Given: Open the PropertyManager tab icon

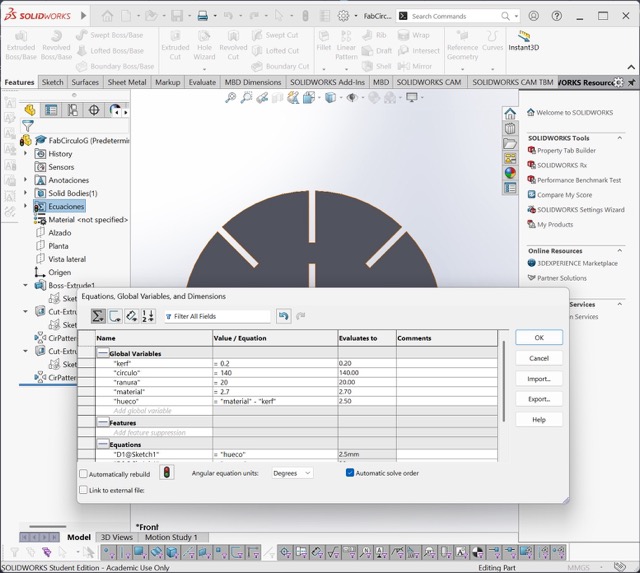Looking at the screenshot, I should pyautogui.click(x=51, y=110).
